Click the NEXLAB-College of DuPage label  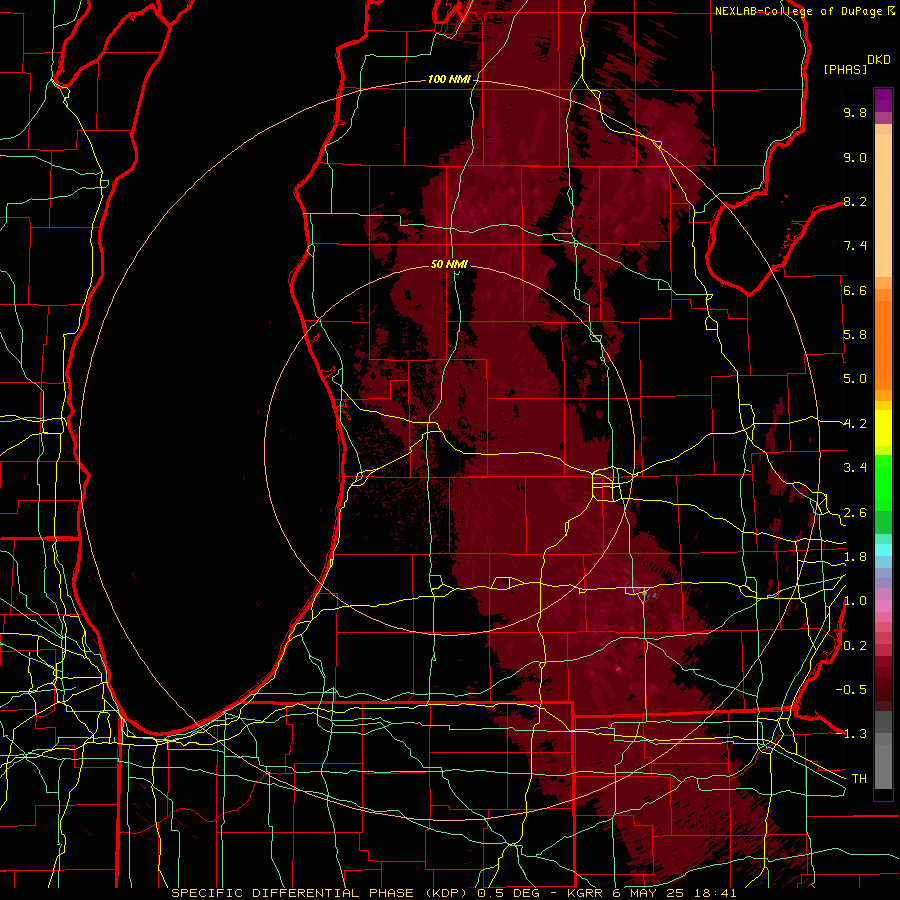798,11
